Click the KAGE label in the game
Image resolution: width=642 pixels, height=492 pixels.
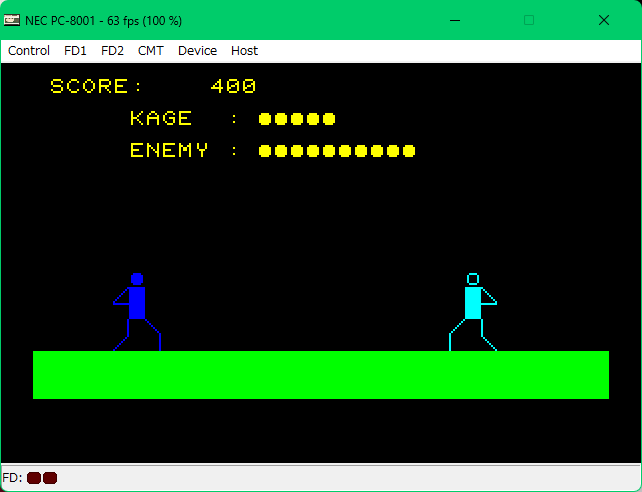click(x=161, y=119)
